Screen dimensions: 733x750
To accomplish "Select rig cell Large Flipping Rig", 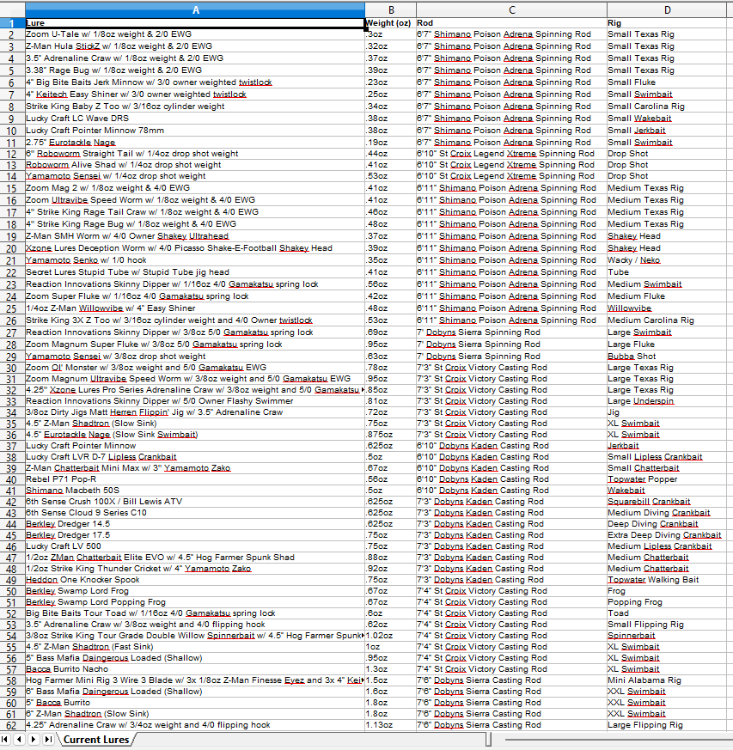I will pyautogui.click(x=667, y=725).
